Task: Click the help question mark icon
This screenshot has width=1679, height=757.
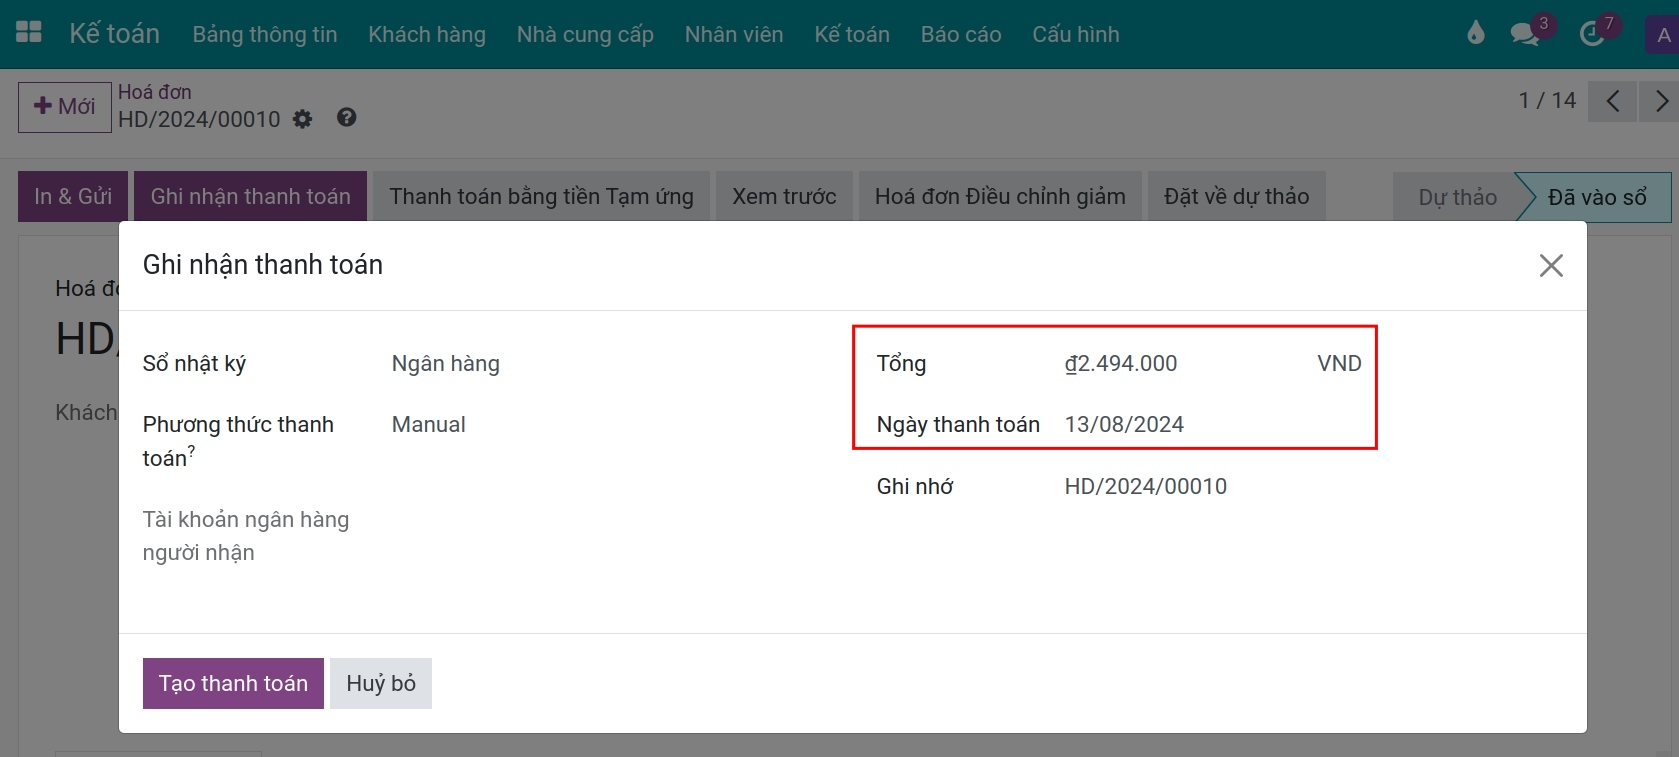Action: click(x=346, y=118)
